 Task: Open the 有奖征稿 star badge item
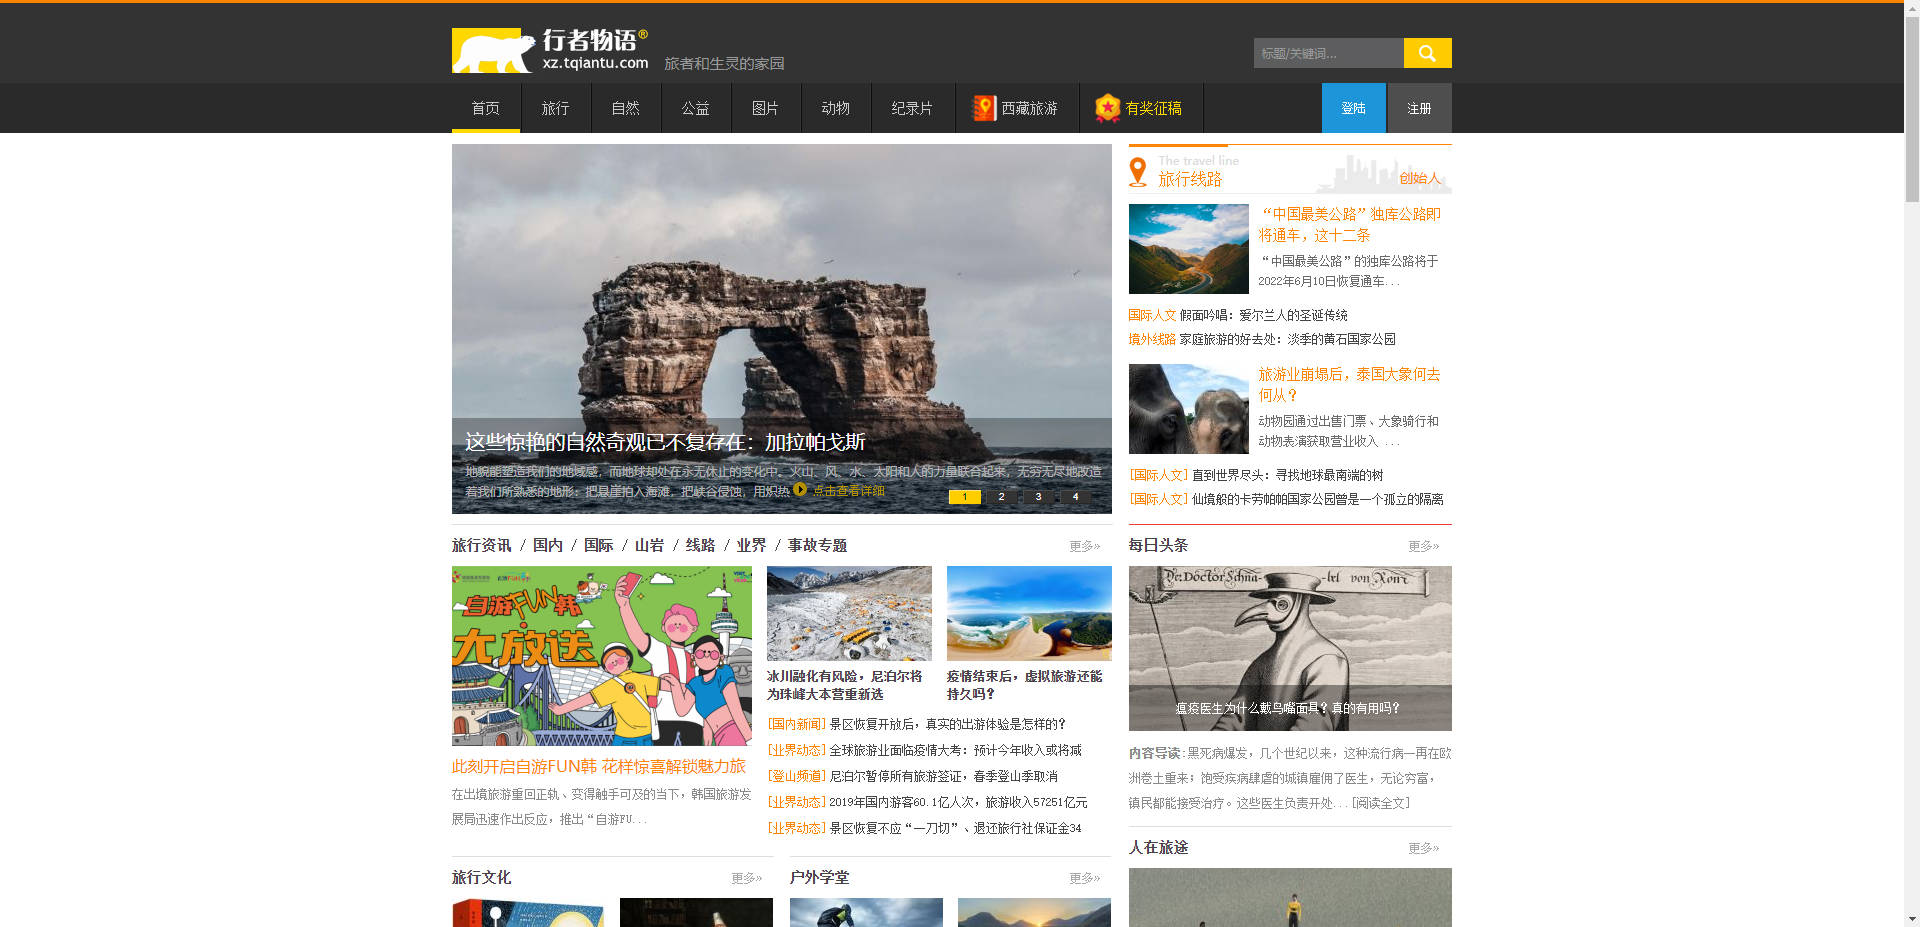click(x=1107, y=108)
